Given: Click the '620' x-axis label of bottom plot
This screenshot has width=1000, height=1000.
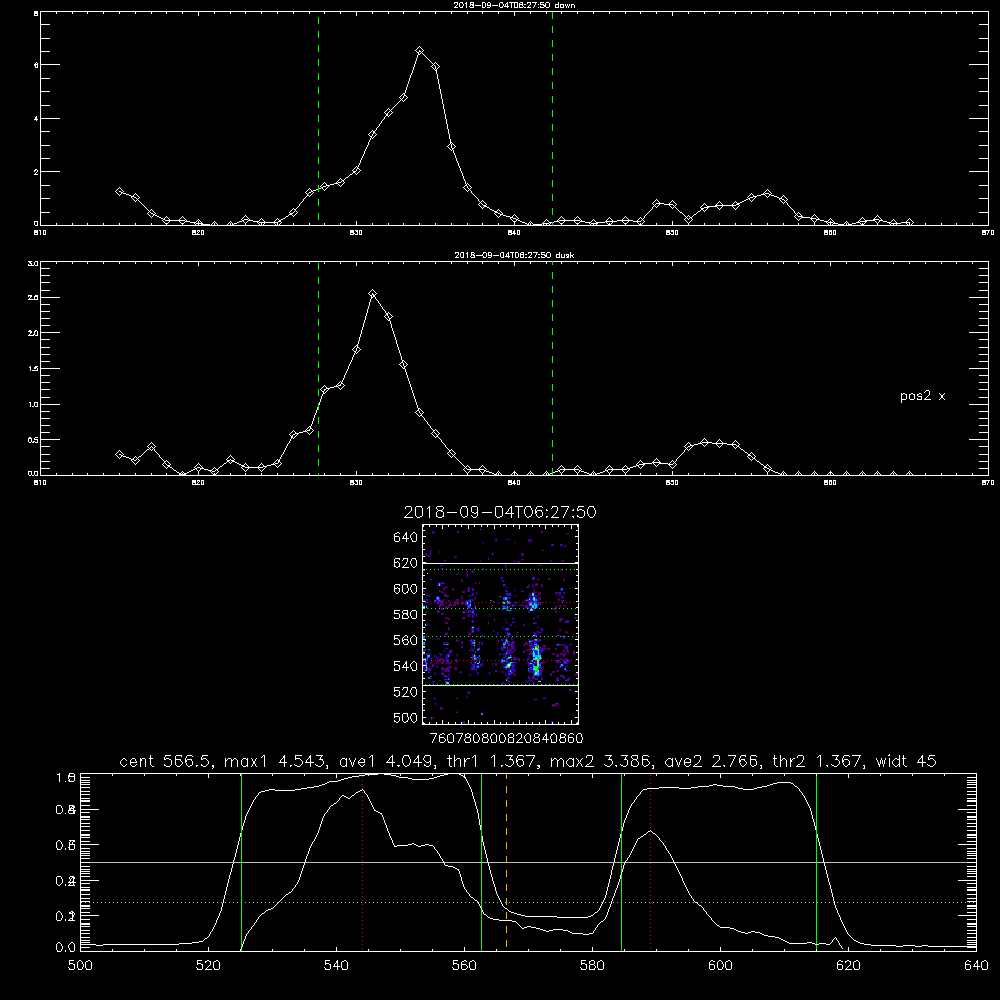Looking at the screenshot, I should [x=848, y=966].
